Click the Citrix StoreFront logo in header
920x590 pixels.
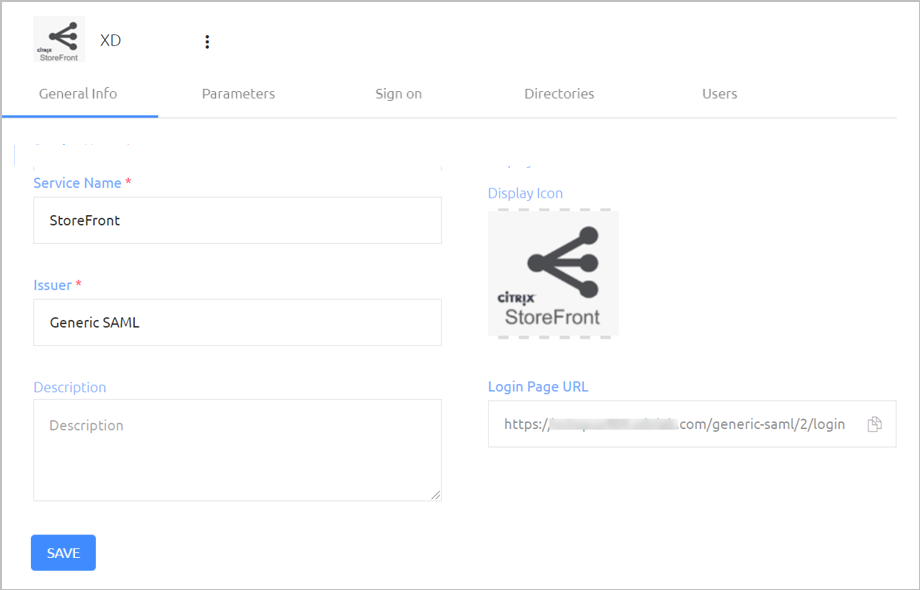[x=59, y=39]
